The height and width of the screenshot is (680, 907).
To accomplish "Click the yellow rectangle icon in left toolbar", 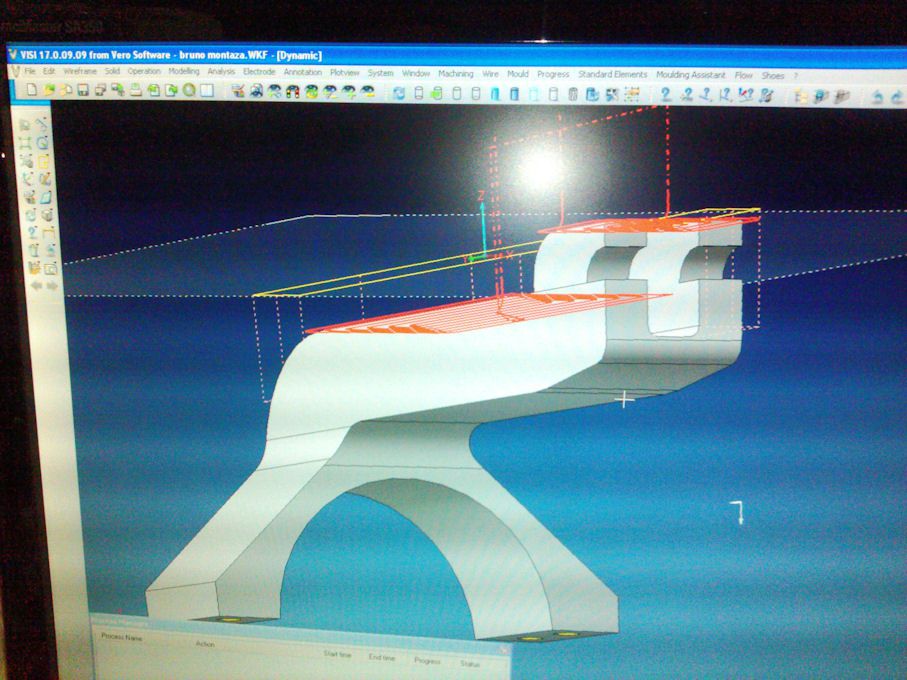I will [x=44, y=161].
